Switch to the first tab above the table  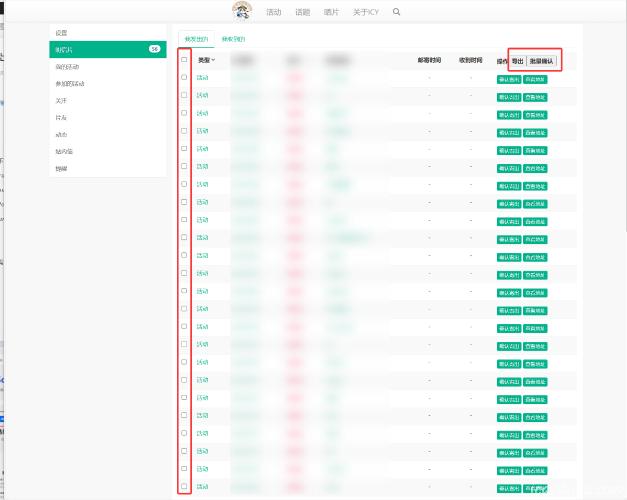click(197, 39)
